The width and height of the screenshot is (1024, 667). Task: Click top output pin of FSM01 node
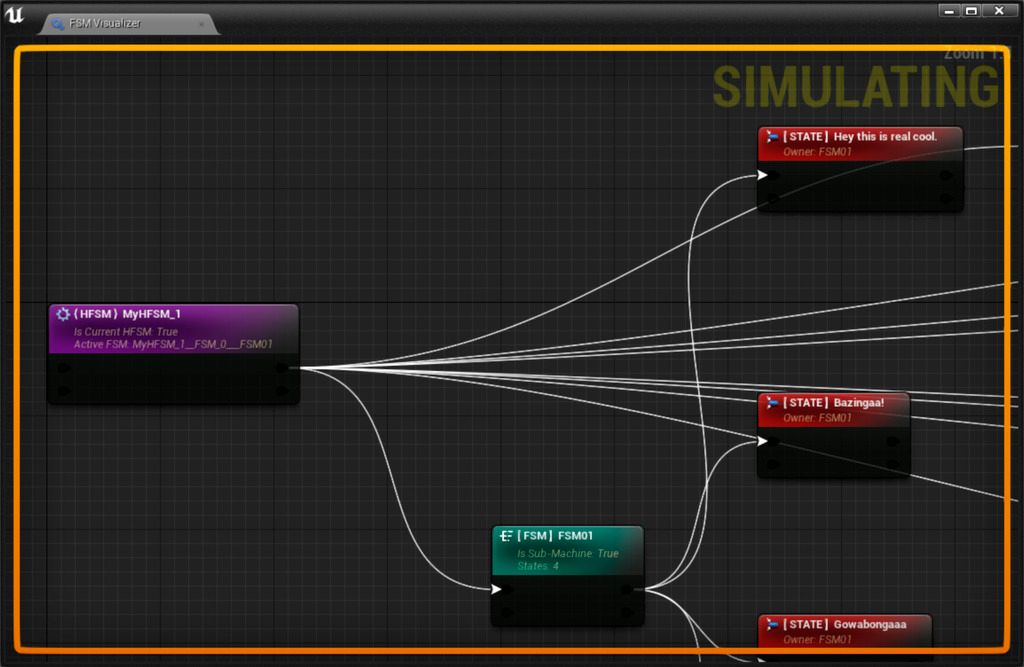(627, 589)
